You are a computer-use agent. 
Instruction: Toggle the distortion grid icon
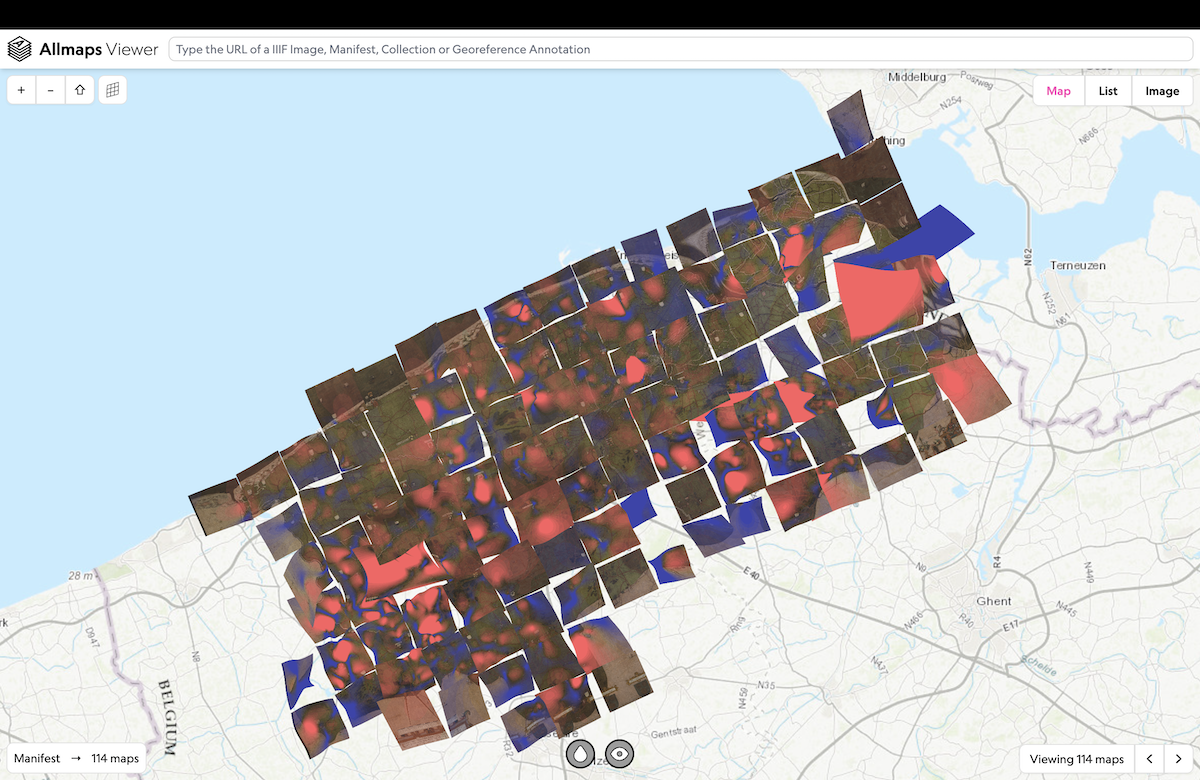point(113,90)
